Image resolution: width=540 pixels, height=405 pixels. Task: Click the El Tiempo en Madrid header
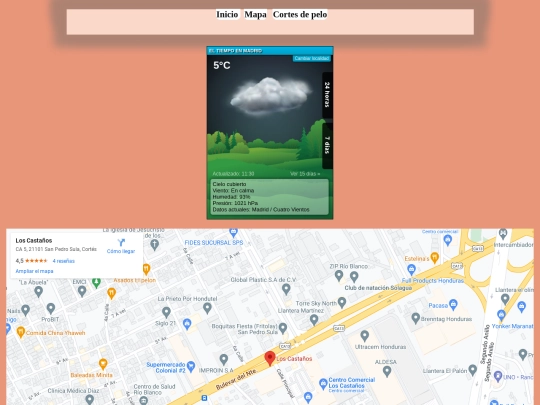tap(236, 51)
